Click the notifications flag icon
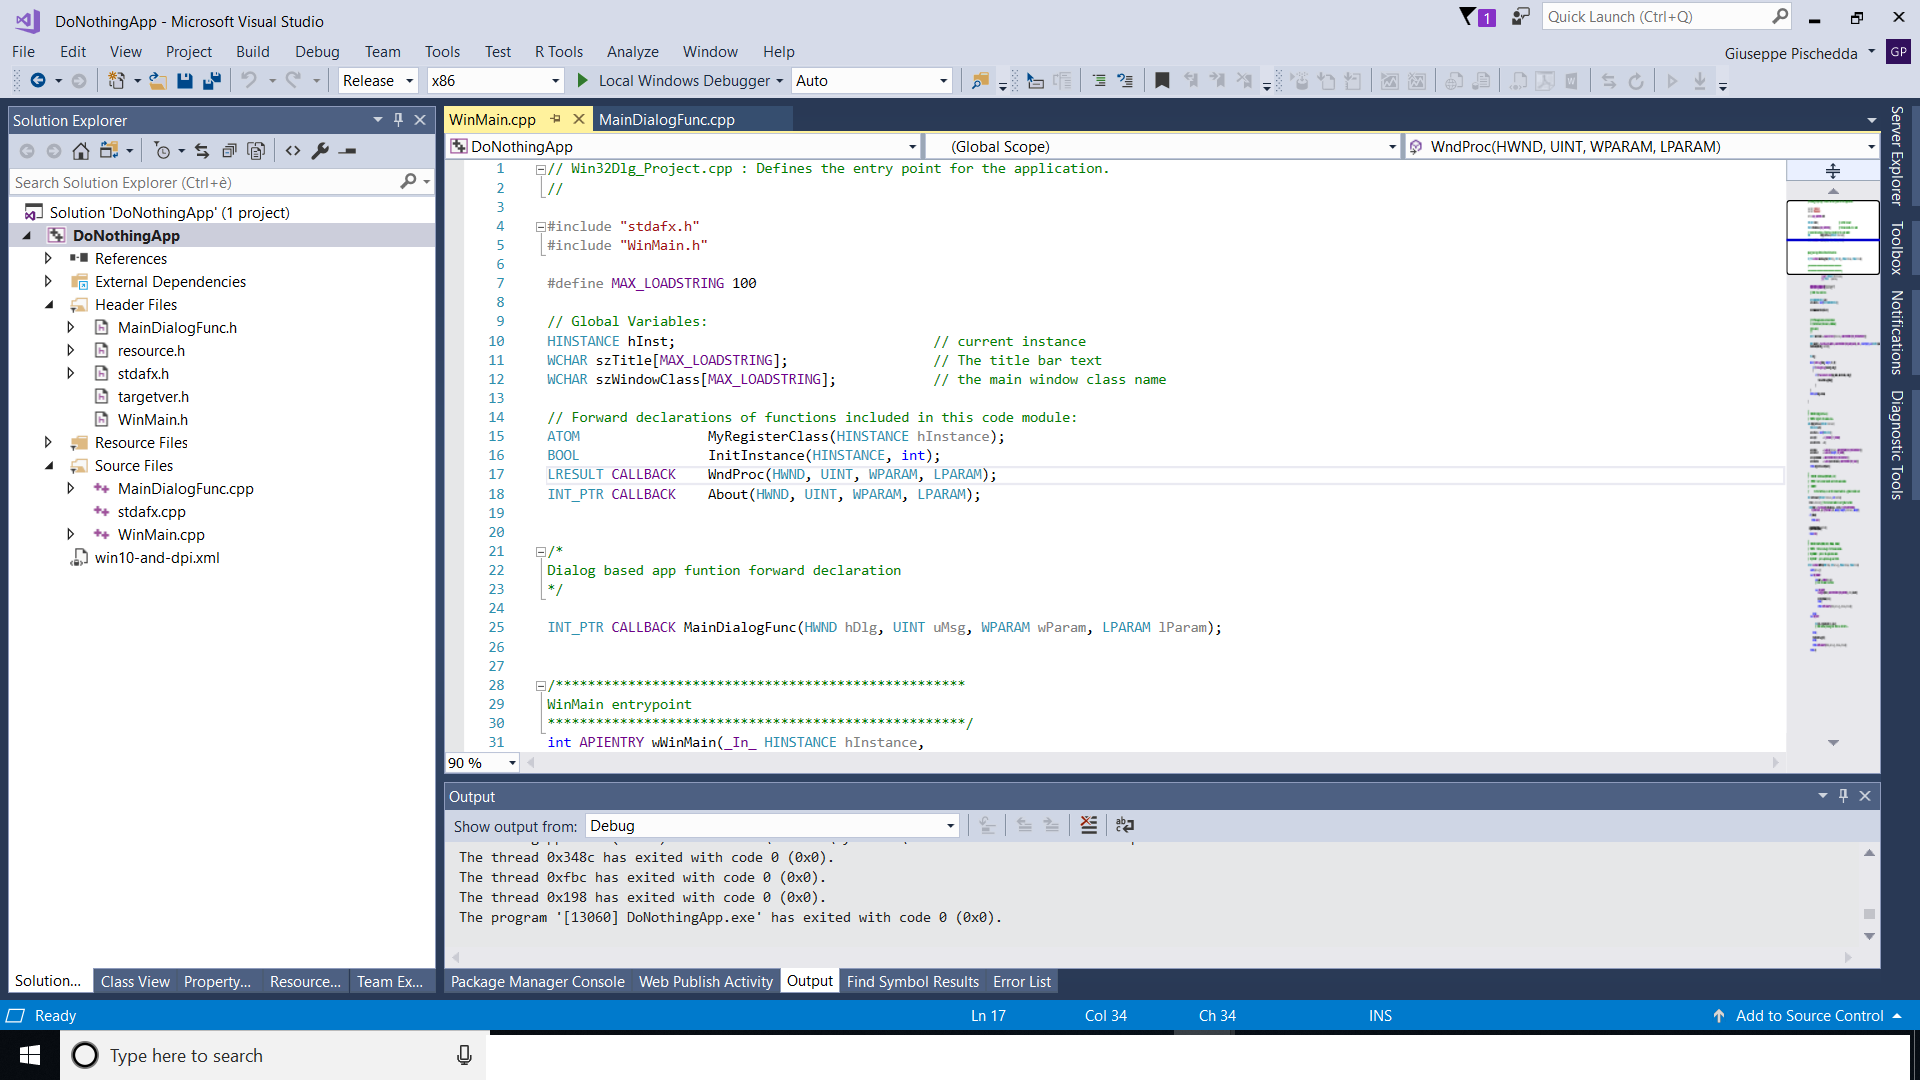Screen dimensions: 1920x1080 [1477, 17]
